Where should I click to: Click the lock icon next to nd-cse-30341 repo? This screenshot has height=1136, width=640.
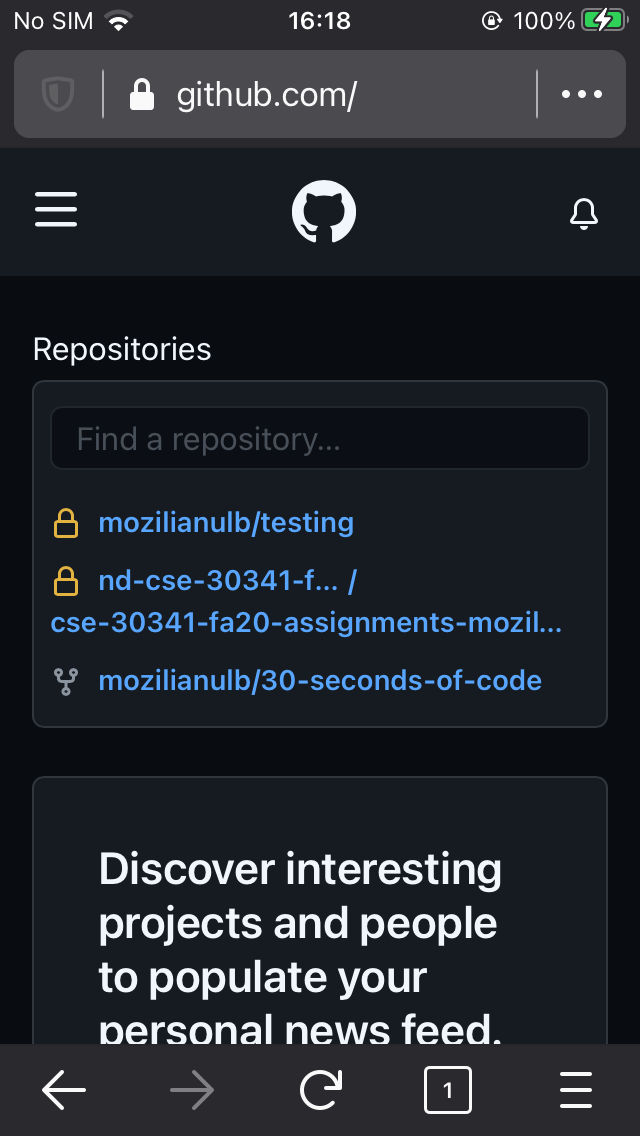coord(67,581)
